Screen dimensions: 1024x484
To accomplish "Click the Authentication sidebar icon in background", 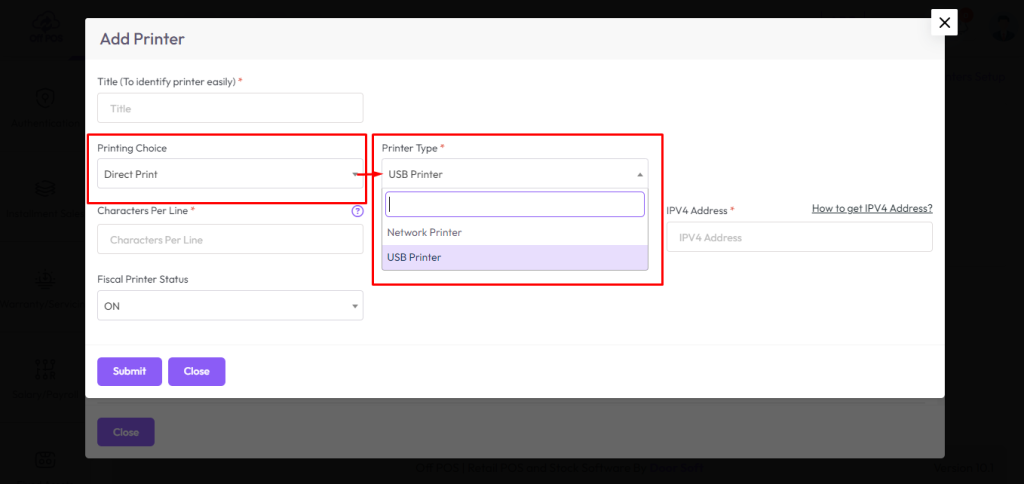I will 45,99.
